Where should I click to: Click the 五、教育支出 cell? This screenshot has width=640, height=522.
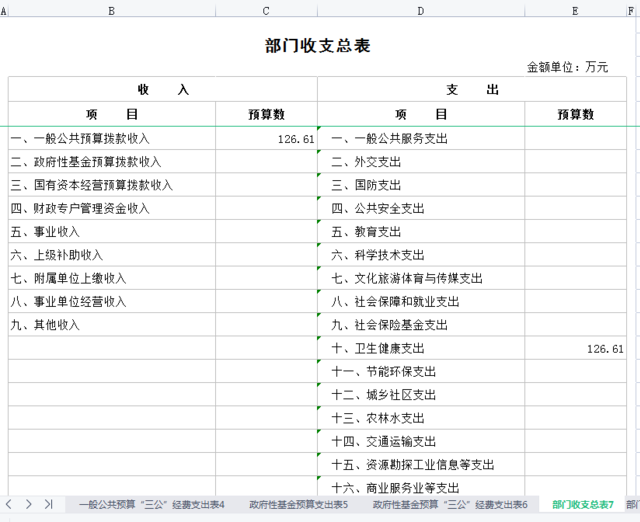click(x=420, y=232)
